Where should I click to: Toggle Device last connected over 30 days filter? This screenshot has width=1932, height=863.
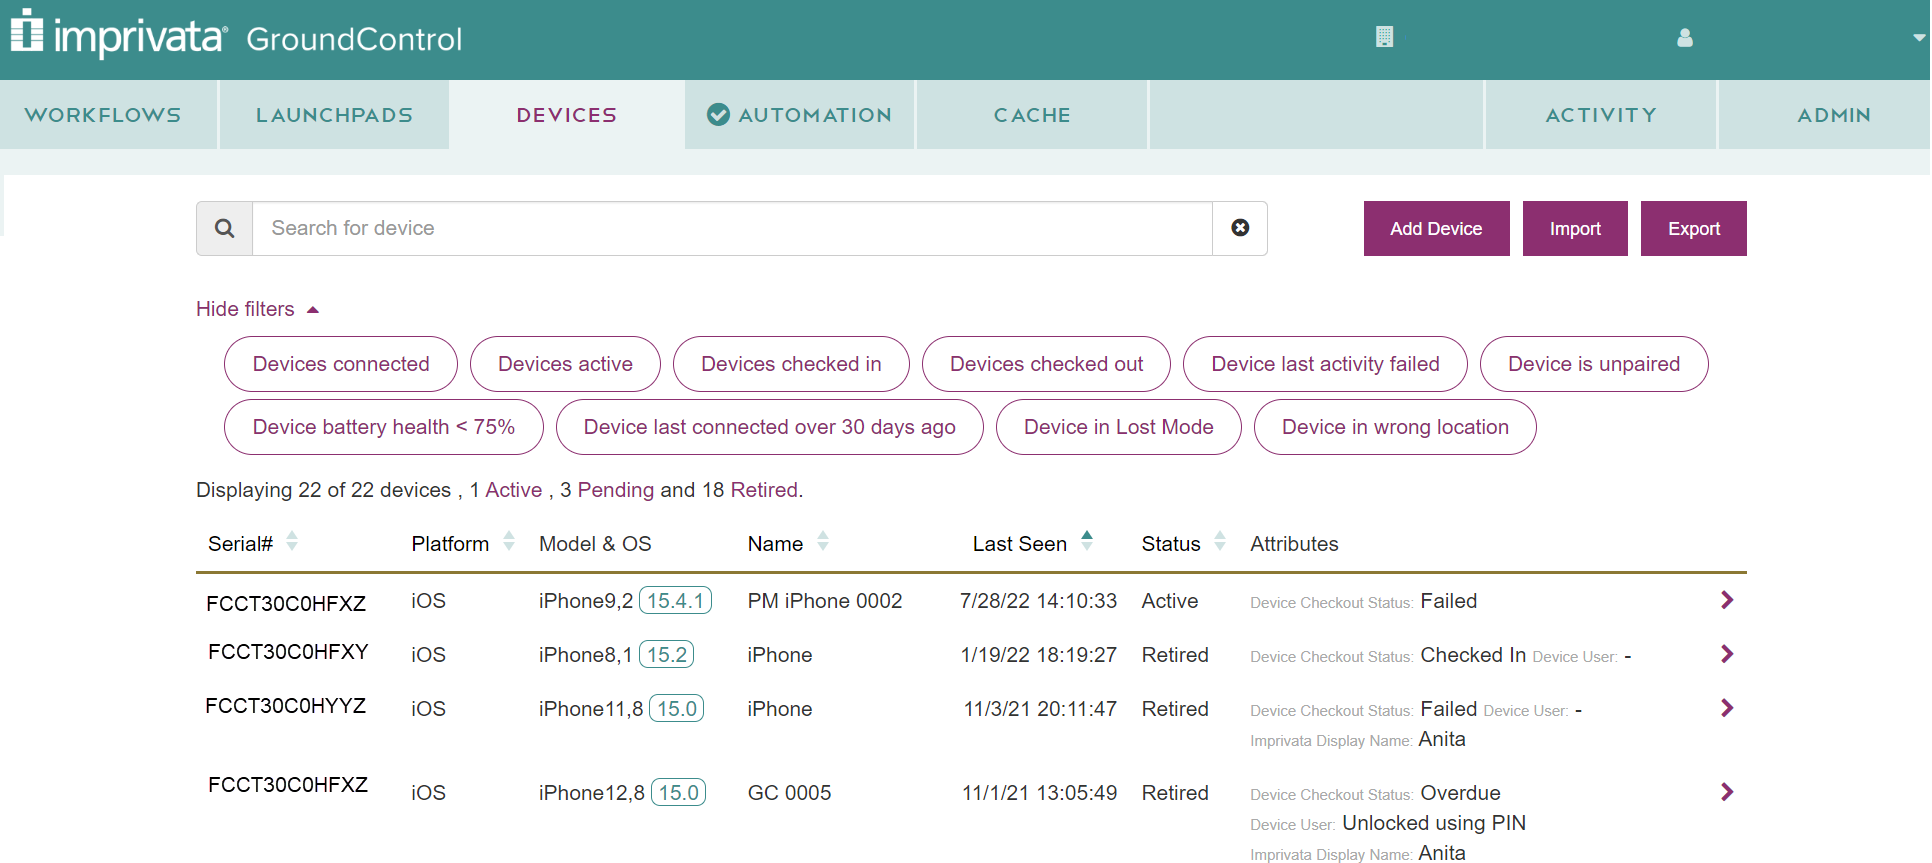769,427
